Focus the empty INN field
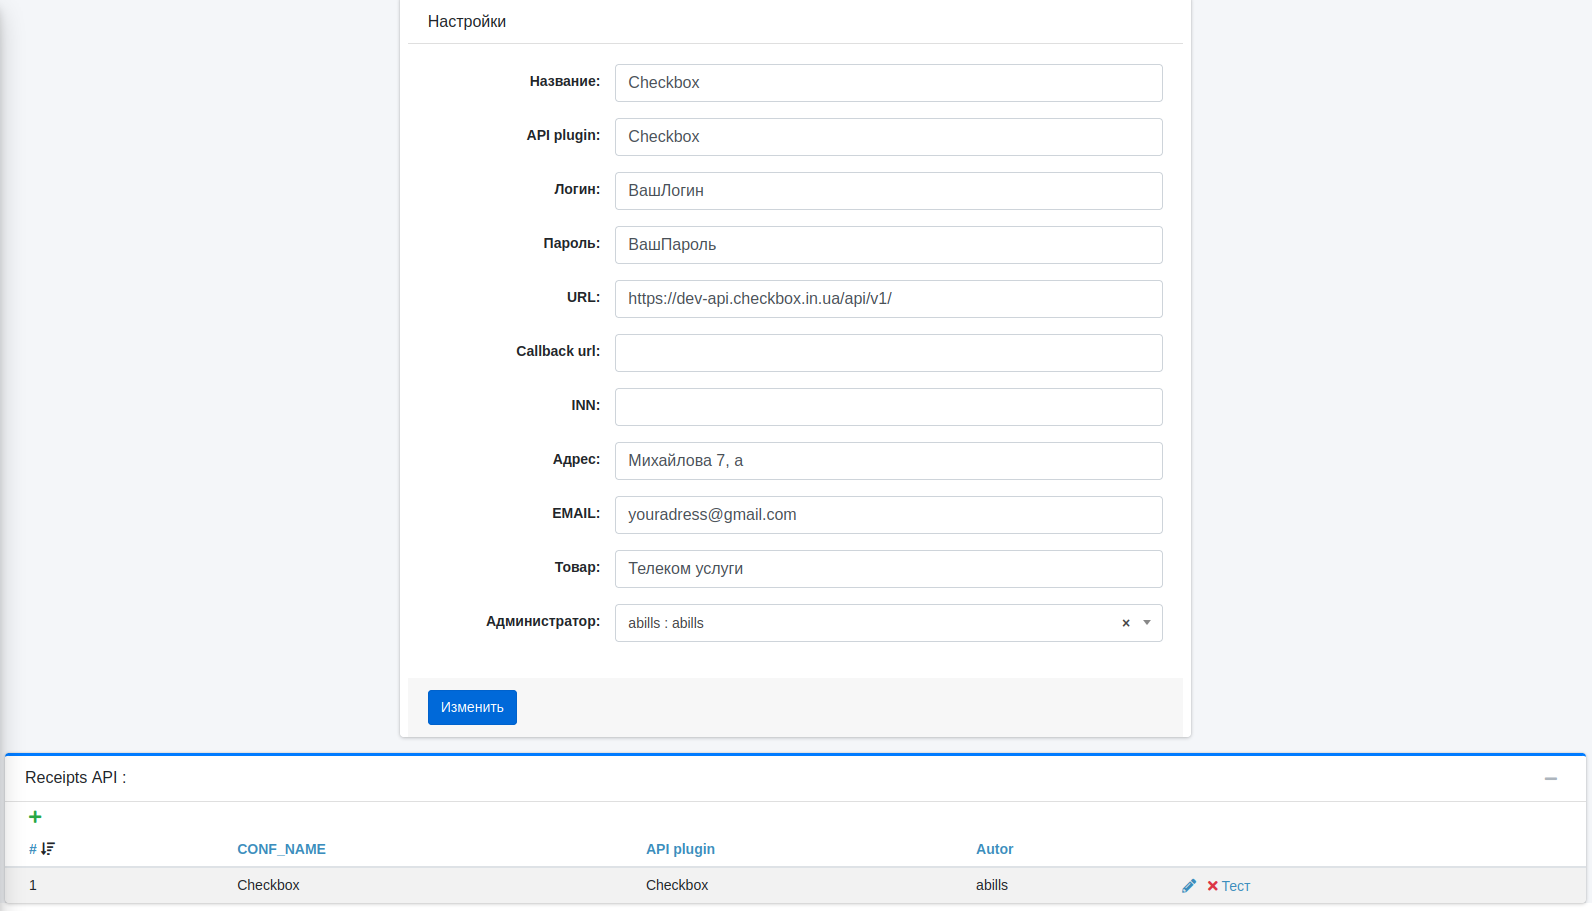Screen dimensions: 1592x911 (888, 407)
